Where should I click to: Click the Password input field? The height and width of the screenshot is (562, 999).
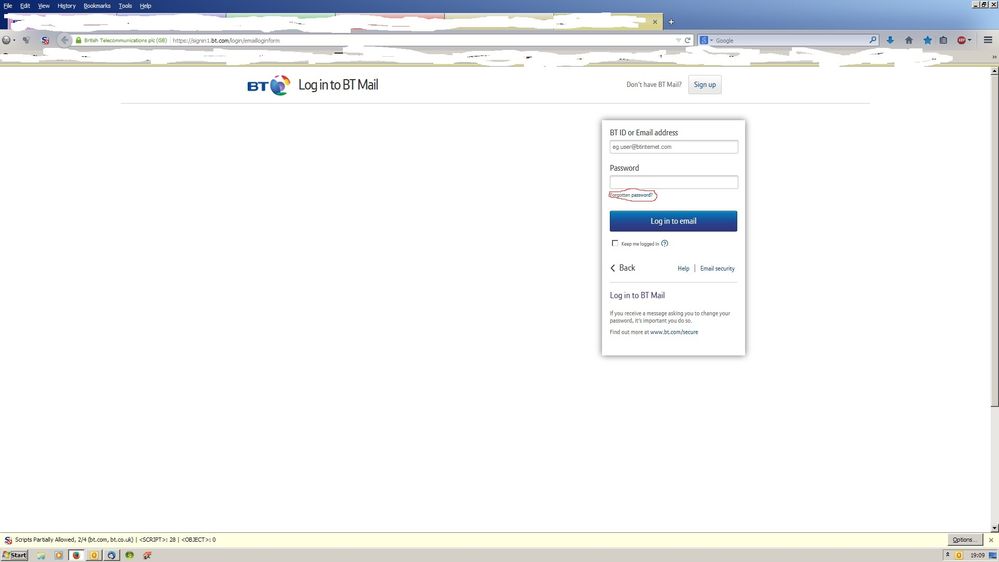[673, 182]
